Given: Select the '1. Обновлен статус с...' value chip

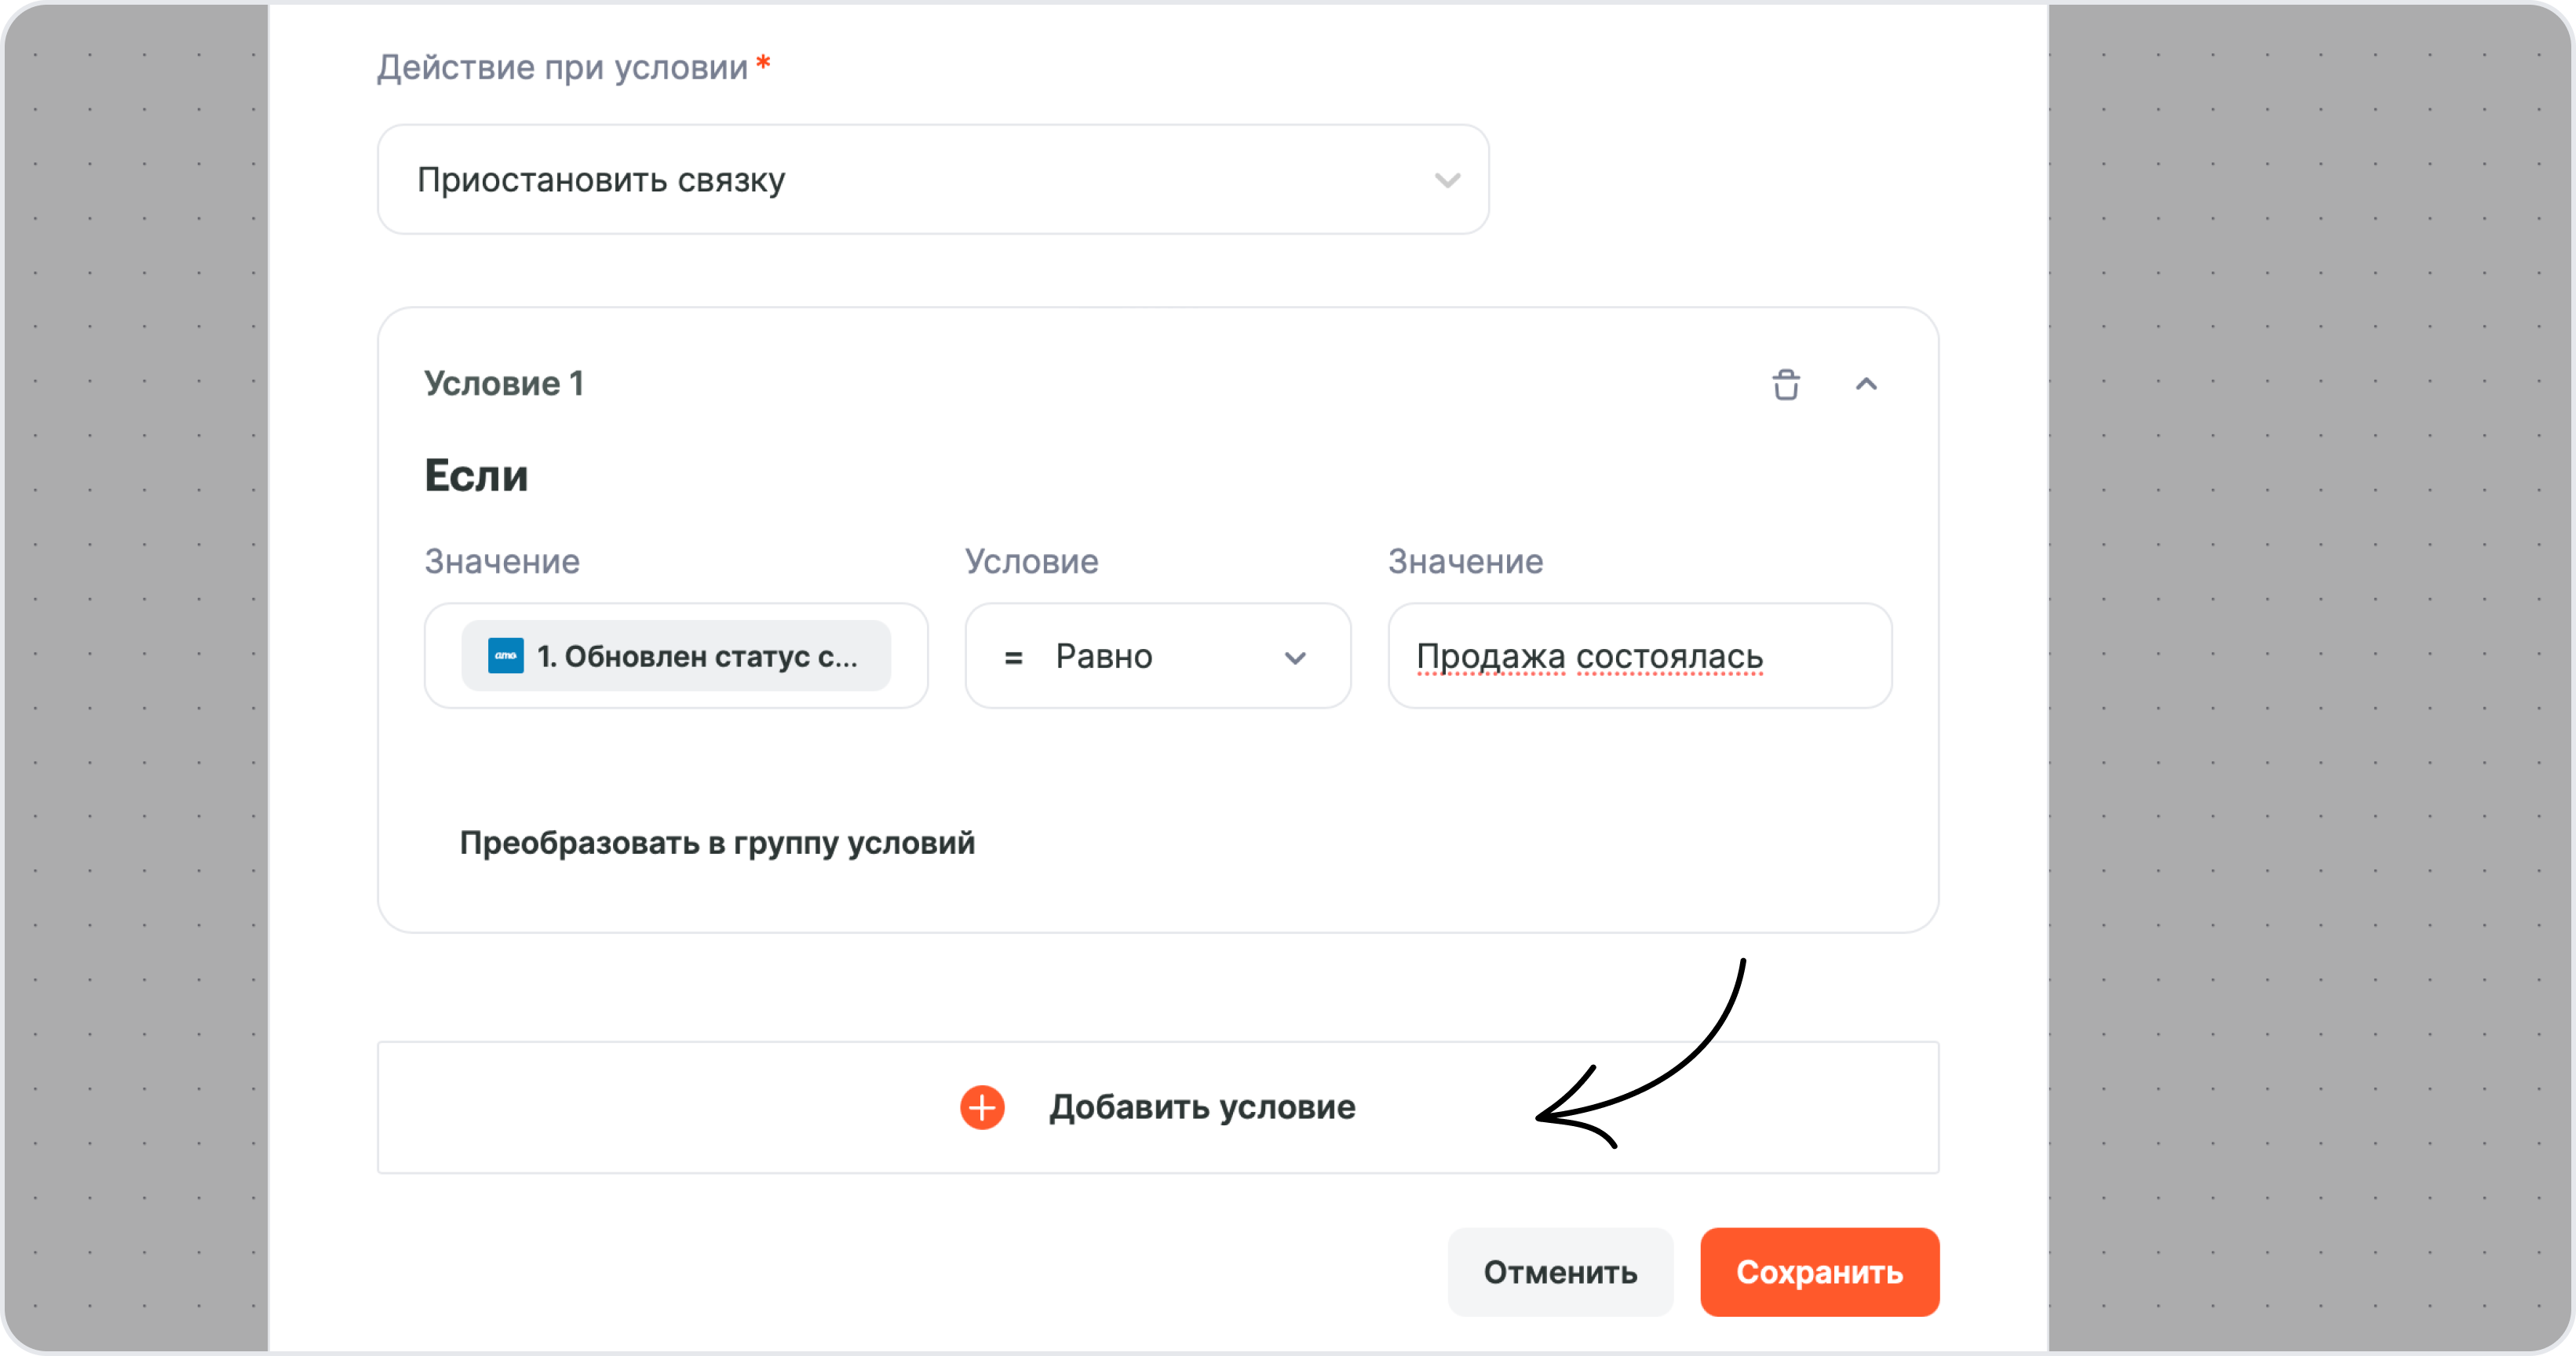Looking at the screenshot, I should coord(676,656).
